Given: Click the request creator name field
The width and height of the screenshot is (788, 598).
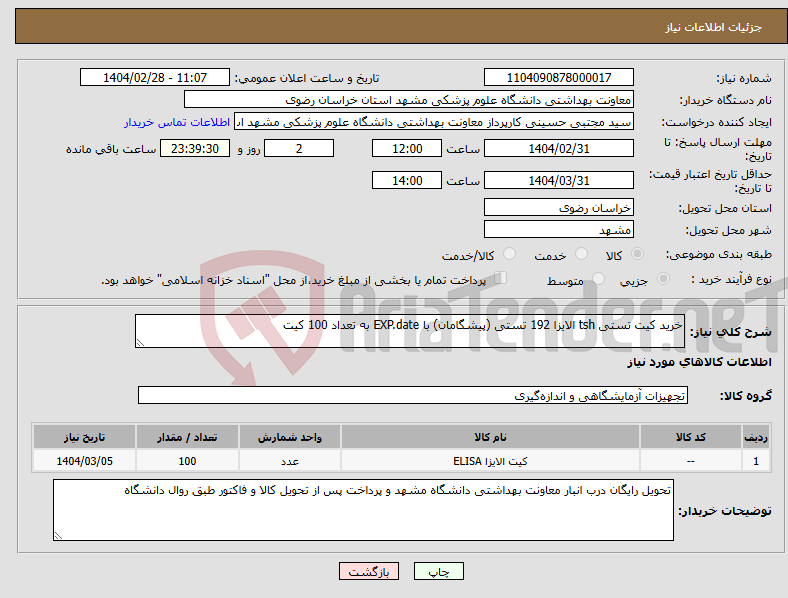Looking at the screenshot, I should (434, 122).
